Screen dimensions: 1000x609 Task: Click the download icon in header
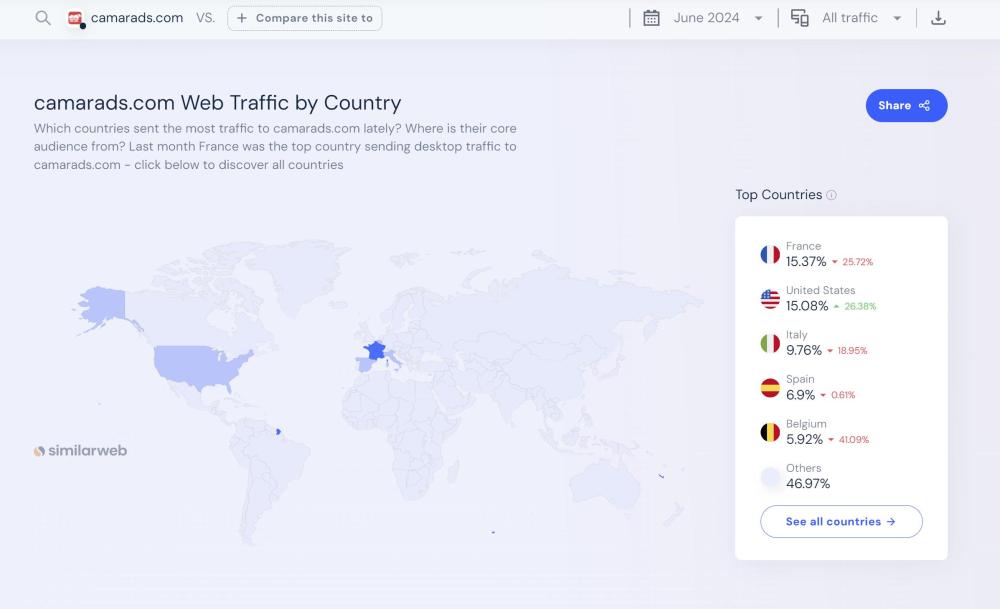(938, 18)
